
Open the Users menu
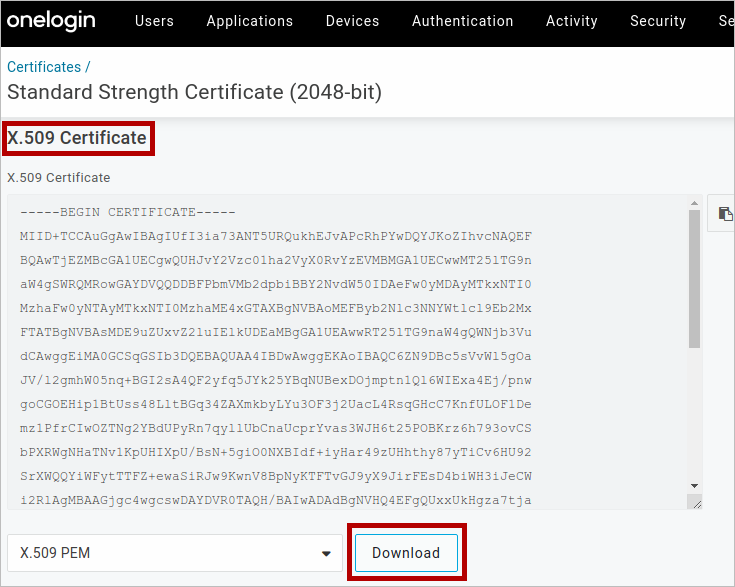[154, 21]
